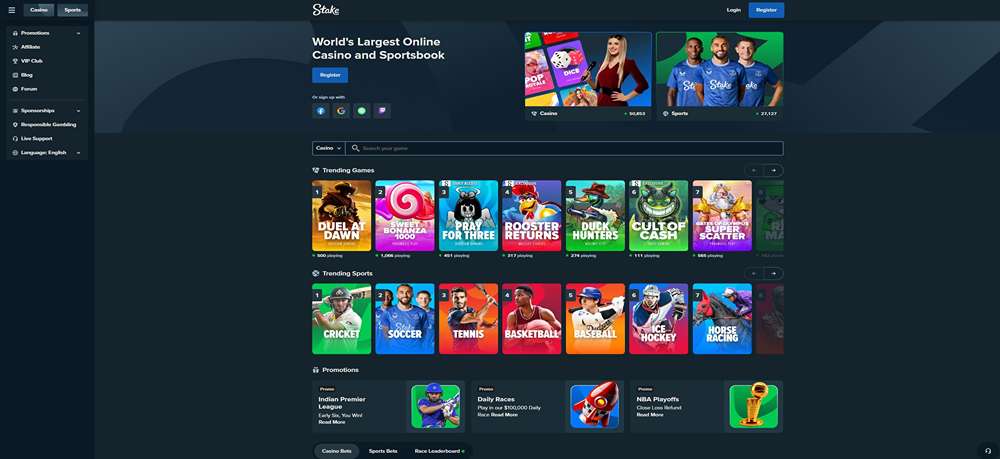This screenshot has width=1000, height=459.
Task: Click the Register button under headline
Action: 330,75
